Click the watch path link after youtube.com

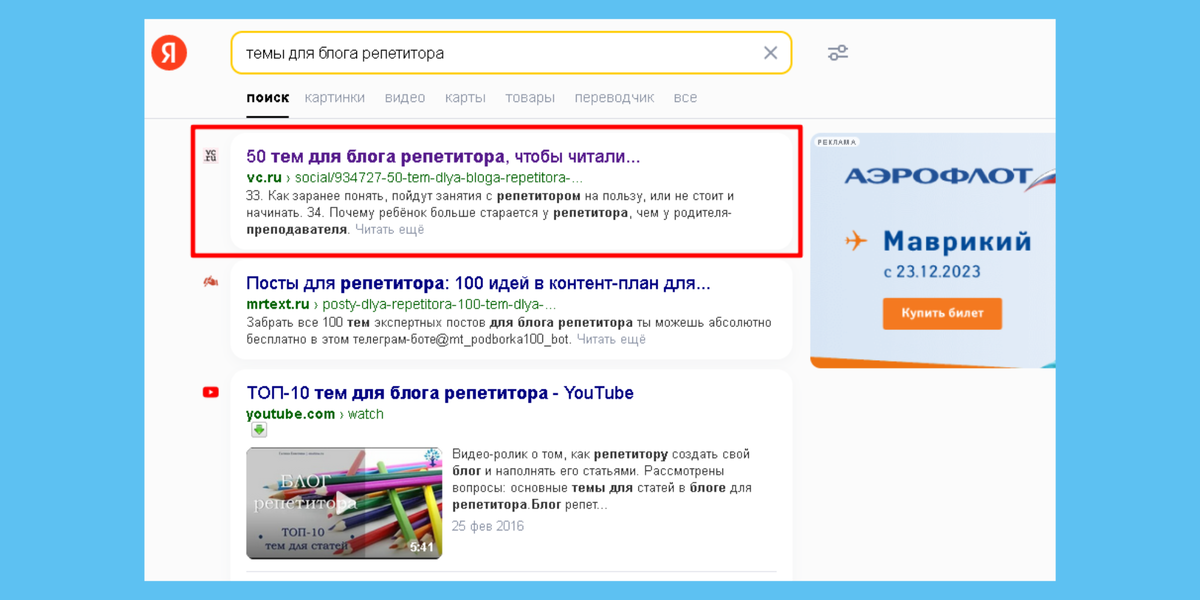coord(365,414)
